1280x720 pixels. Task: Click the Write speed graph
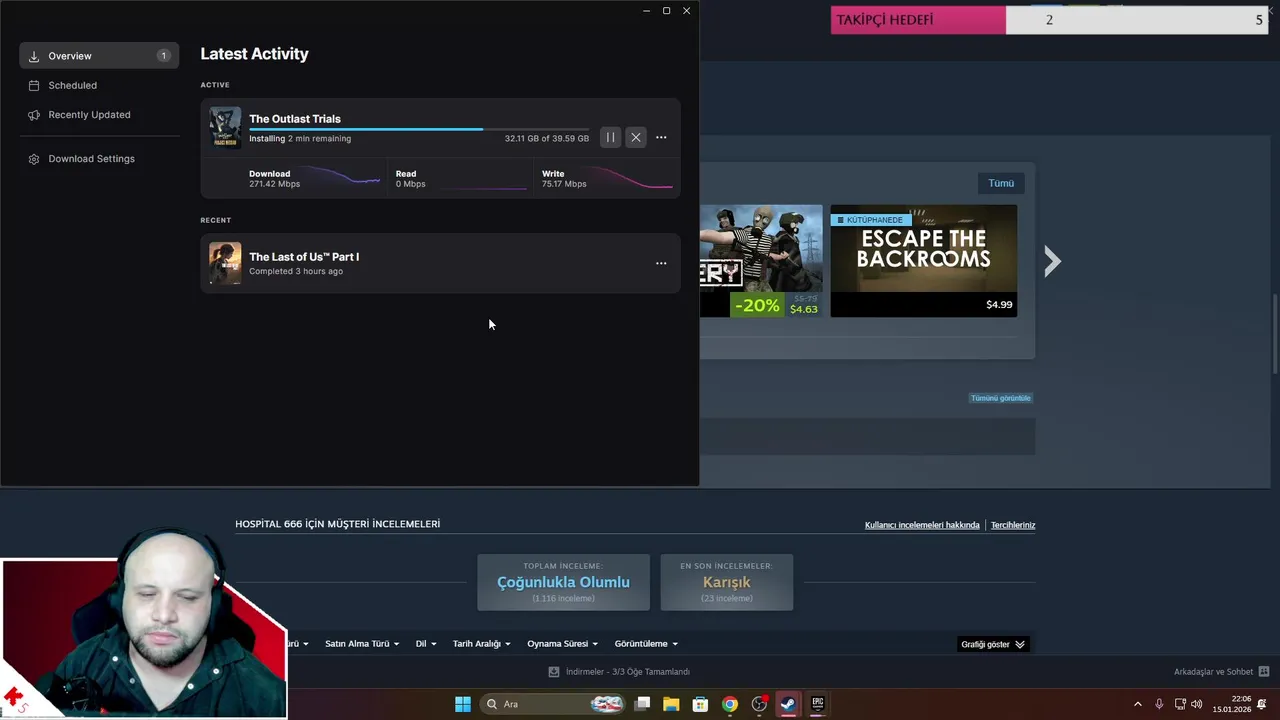tap(630, 178)
